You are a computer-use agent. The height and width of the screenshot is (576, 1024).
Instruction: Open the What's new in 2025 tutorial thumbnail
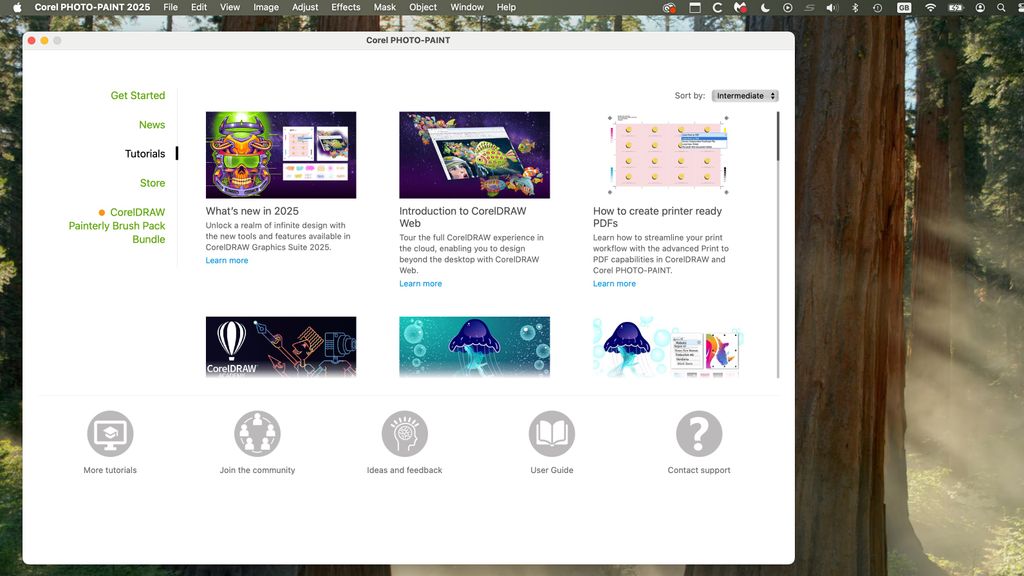click(280, 154)
